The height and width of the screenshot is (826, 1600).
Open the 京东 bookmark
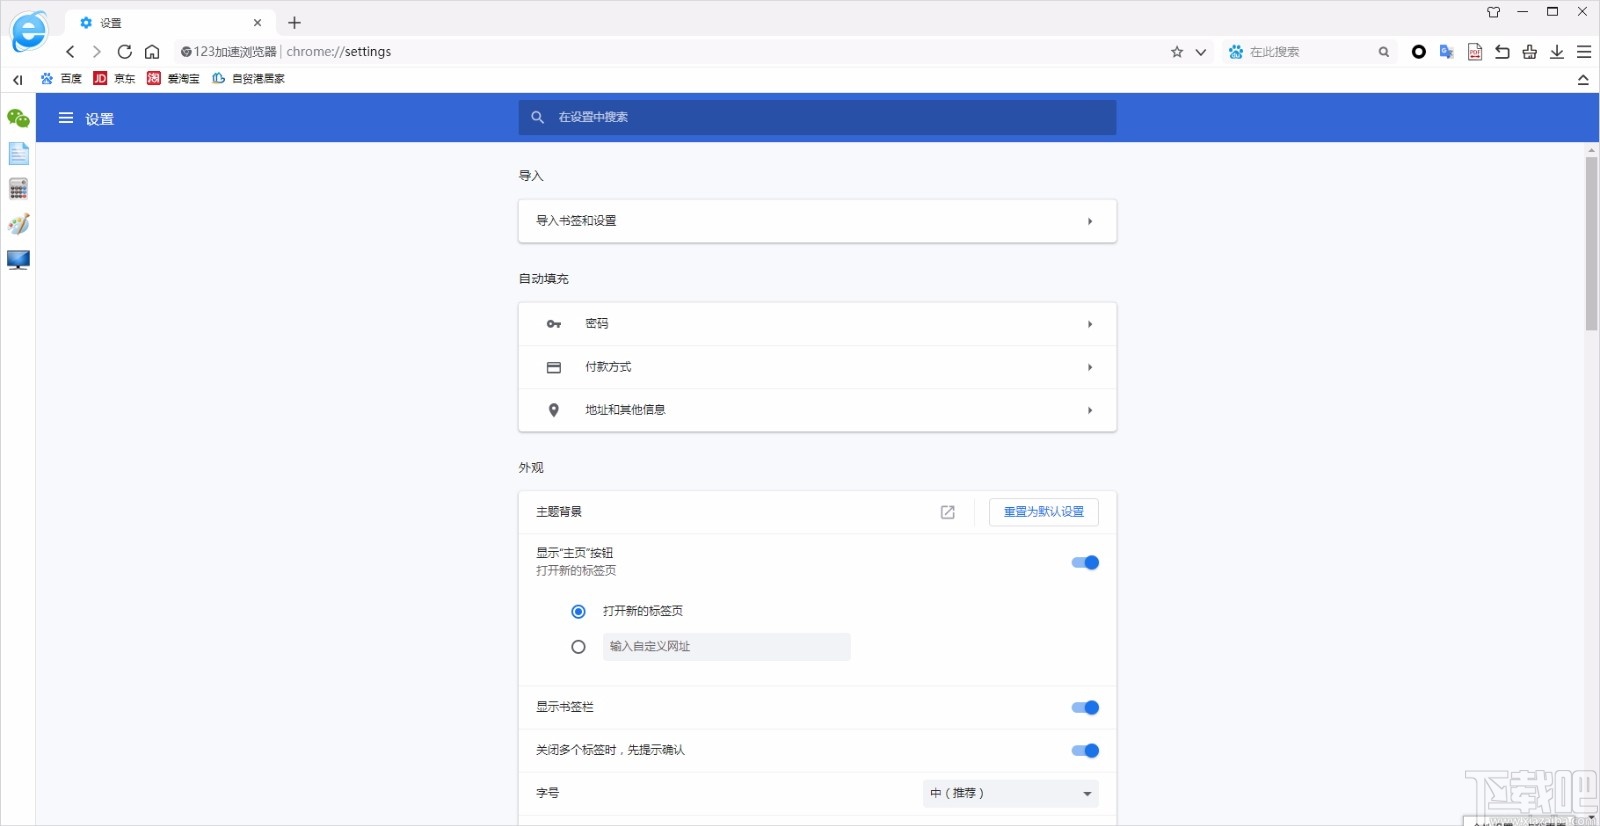[x=114, y=78]
